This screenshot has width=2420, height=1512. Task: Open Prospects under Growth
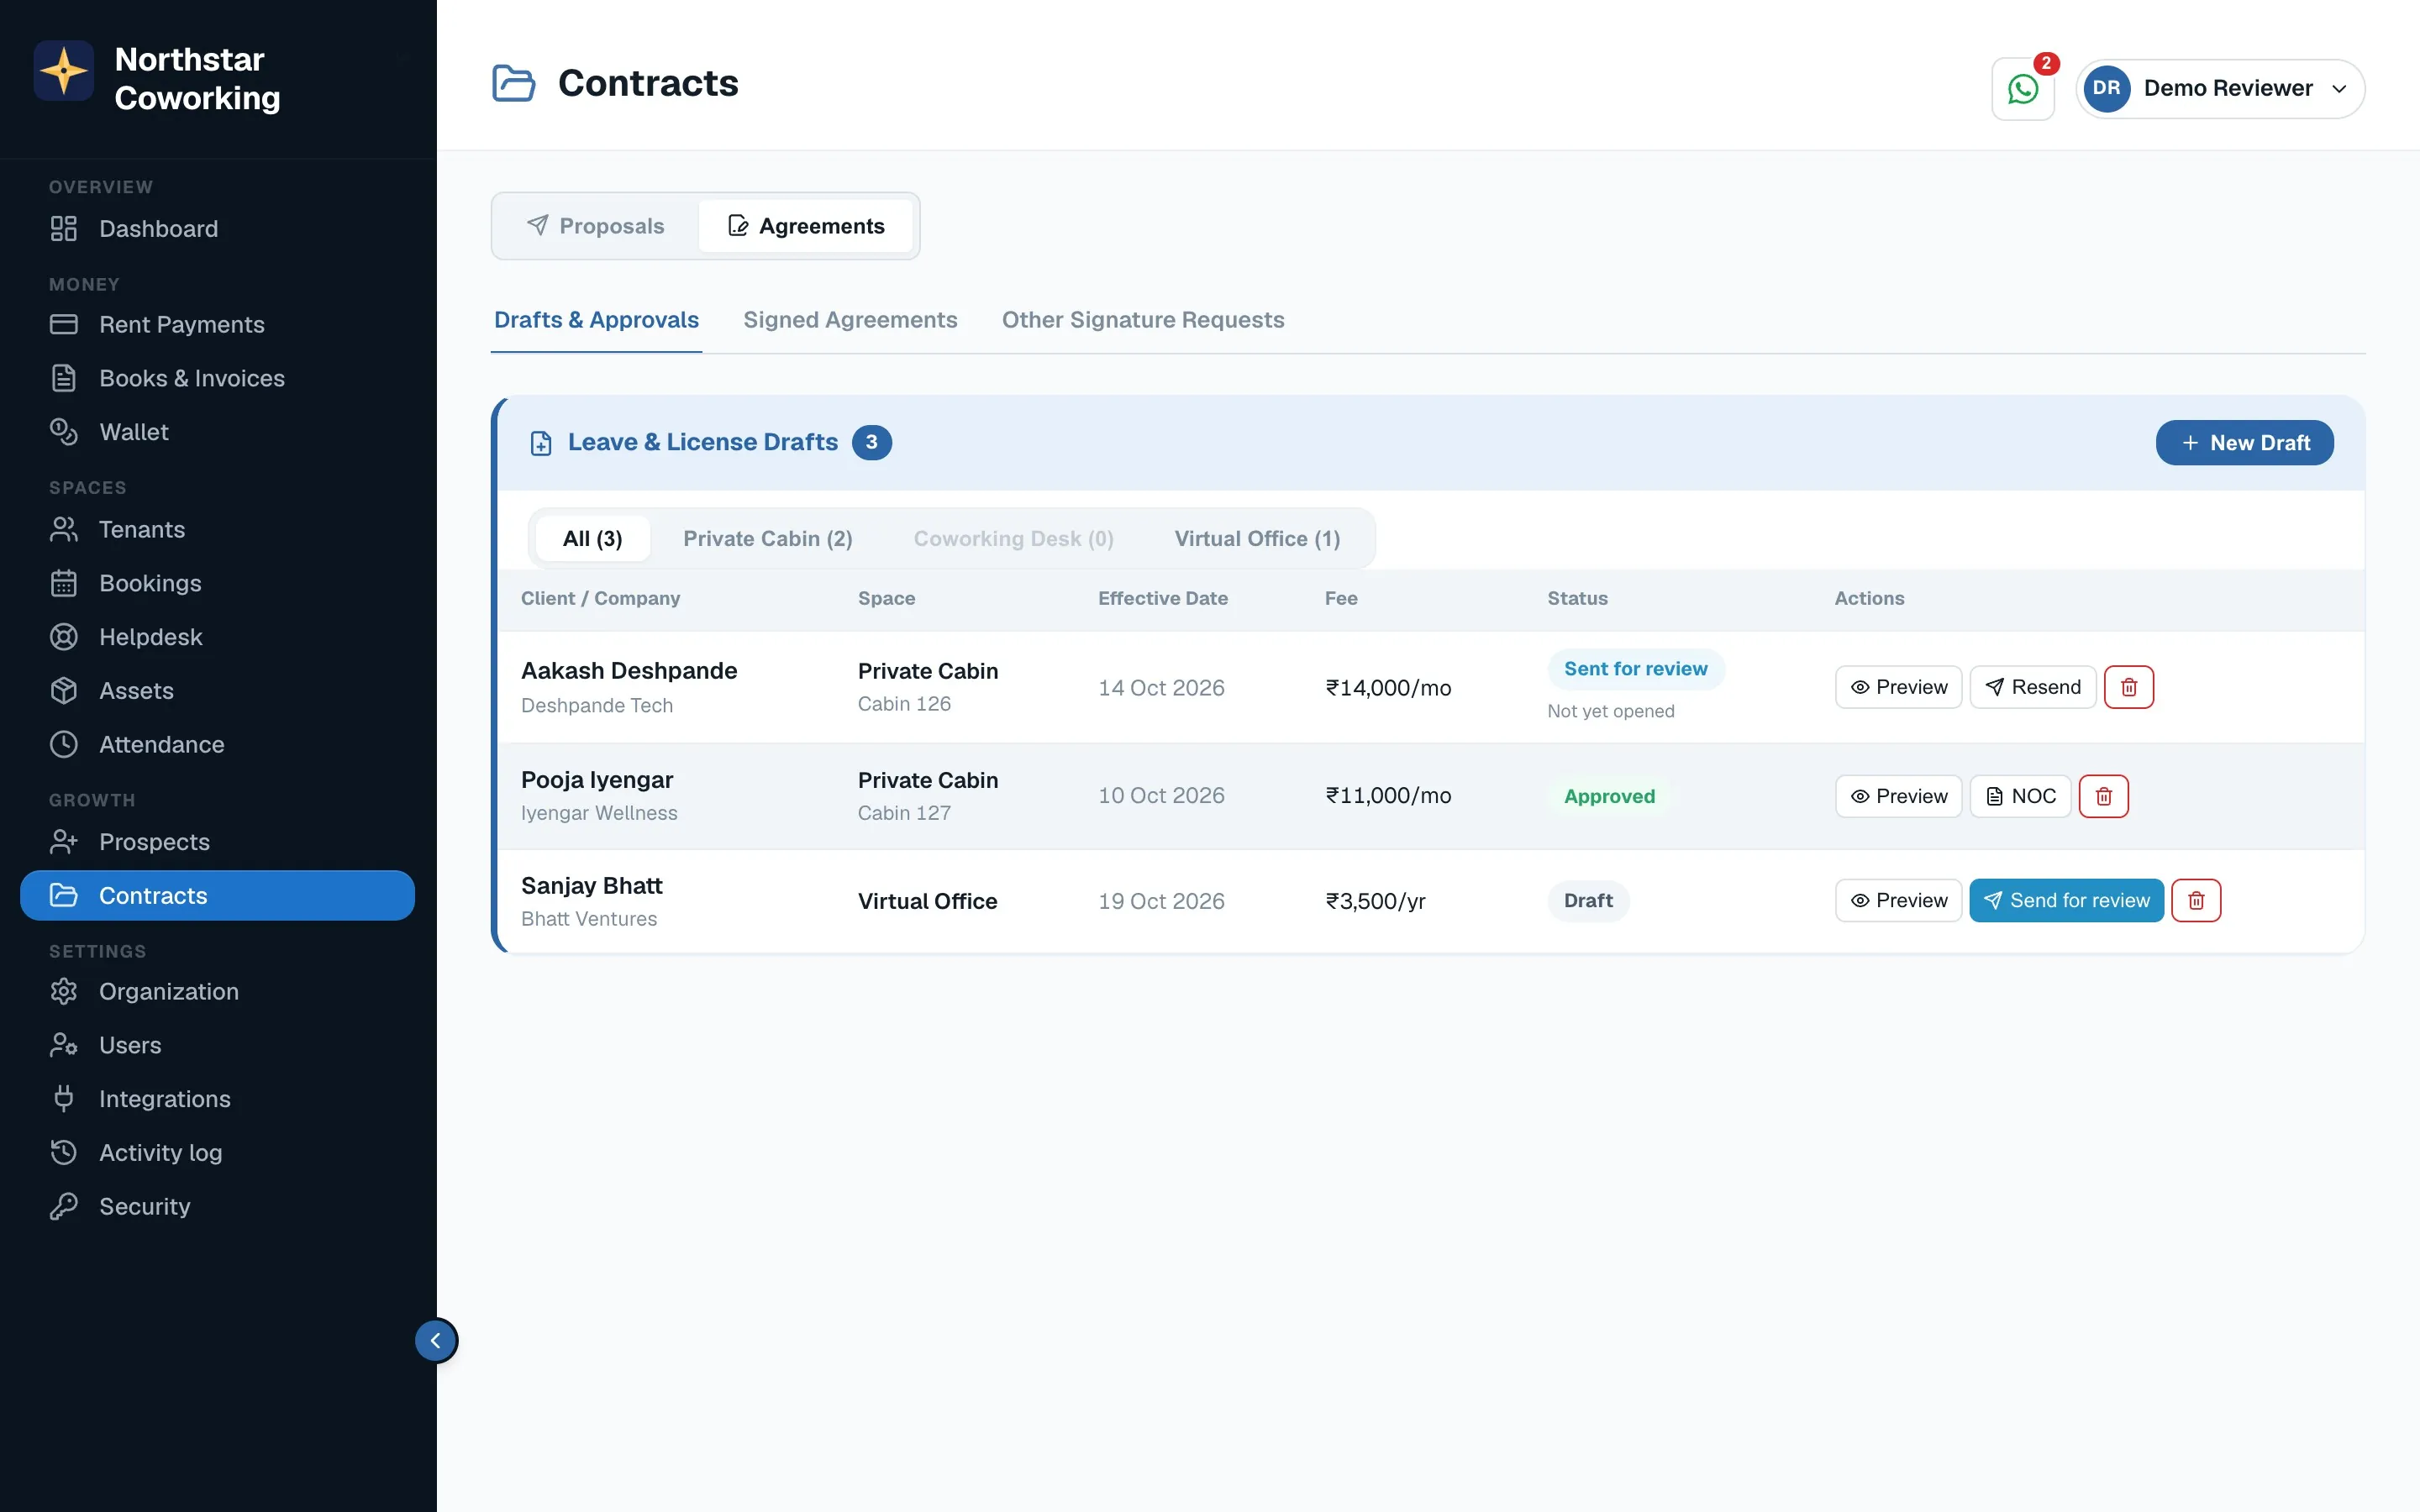[x=218, y=842]
